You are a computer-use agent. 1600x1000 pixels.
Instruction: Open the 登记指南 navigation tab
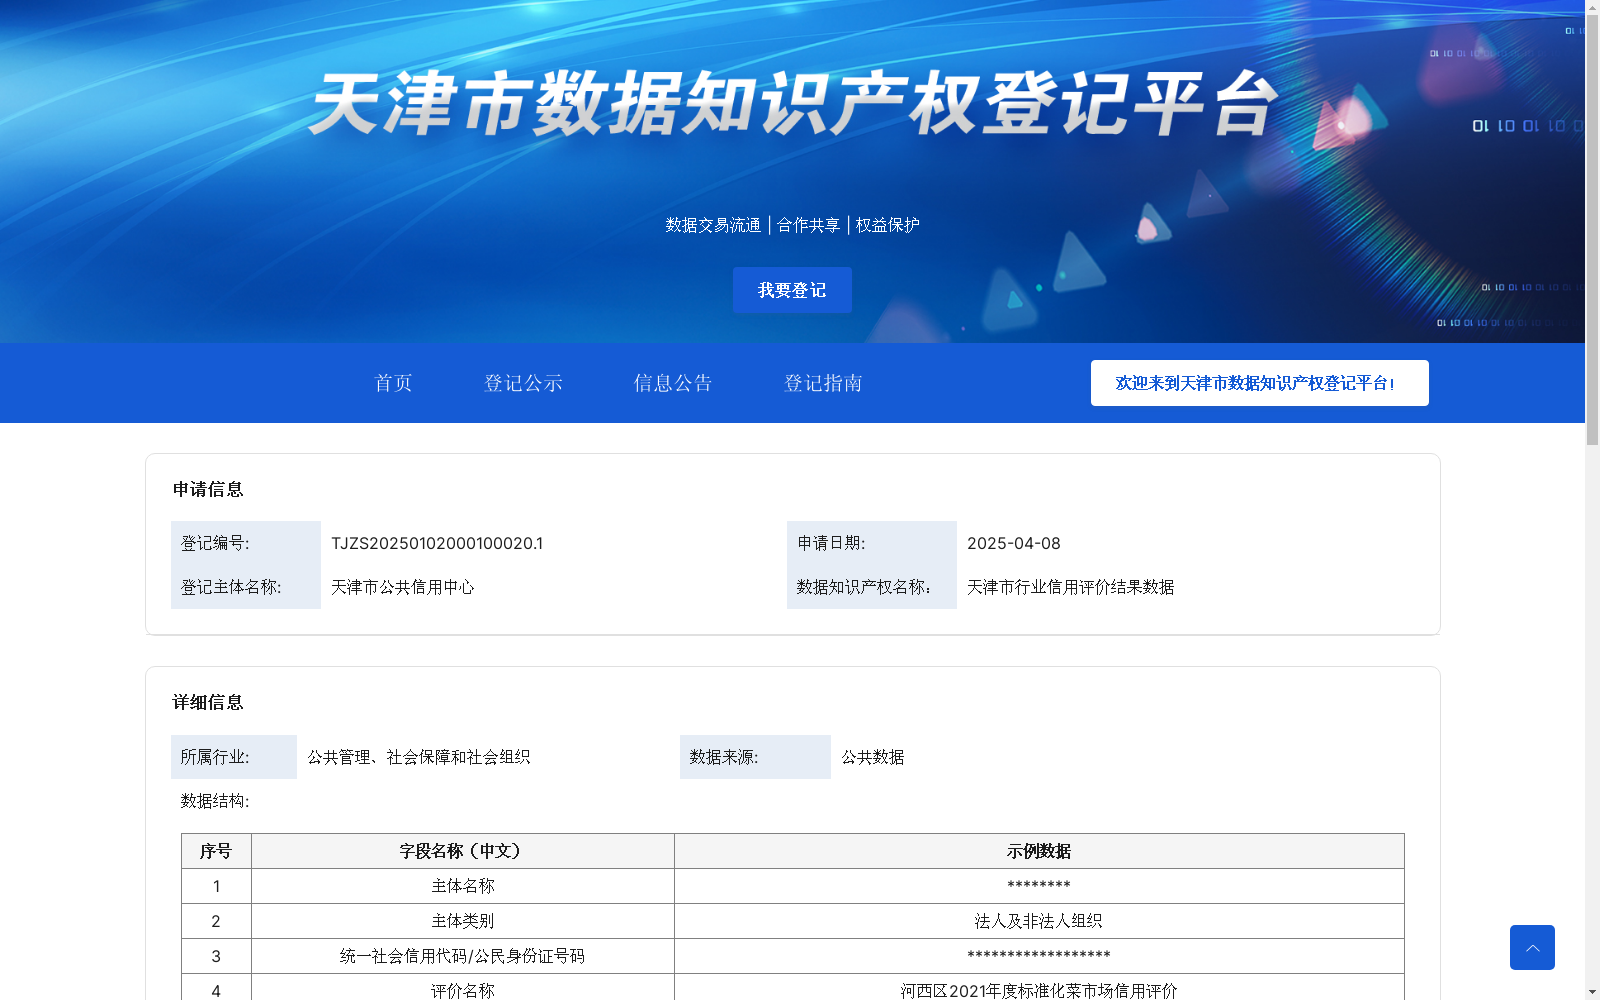coord(823,383)
